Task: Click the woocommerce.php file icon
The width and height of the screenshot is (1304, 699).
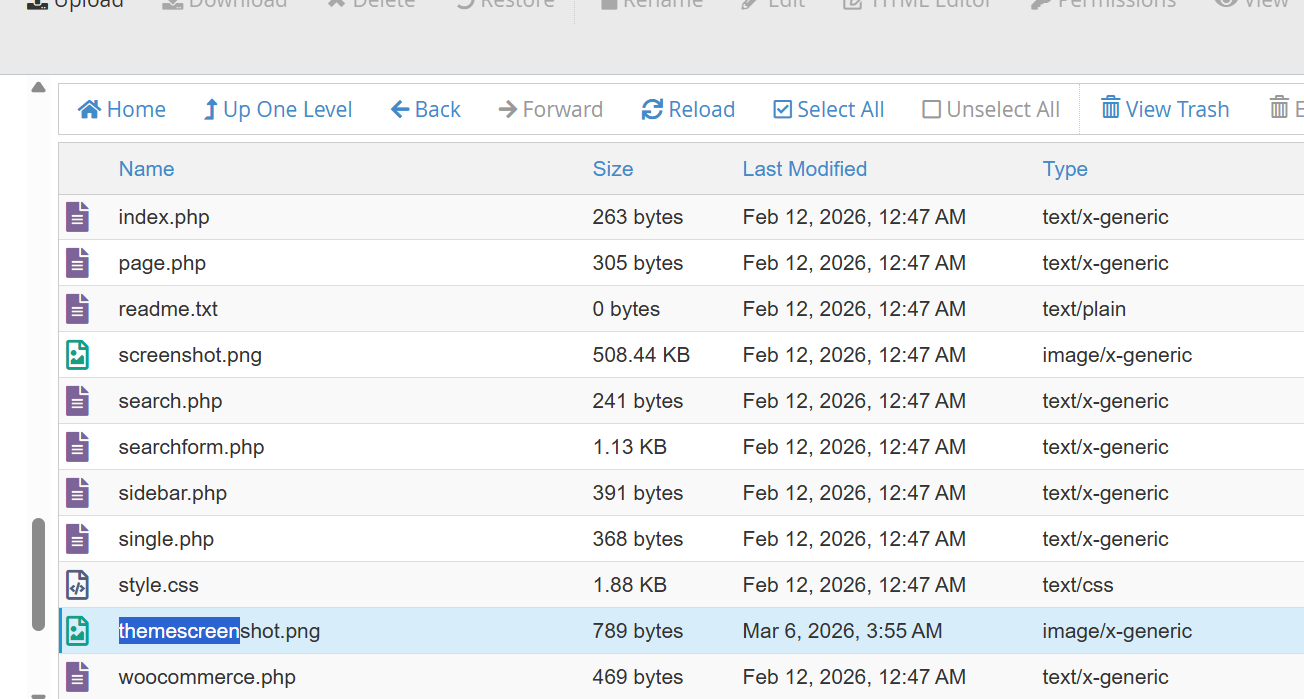Action: click(x=78, y=677)
